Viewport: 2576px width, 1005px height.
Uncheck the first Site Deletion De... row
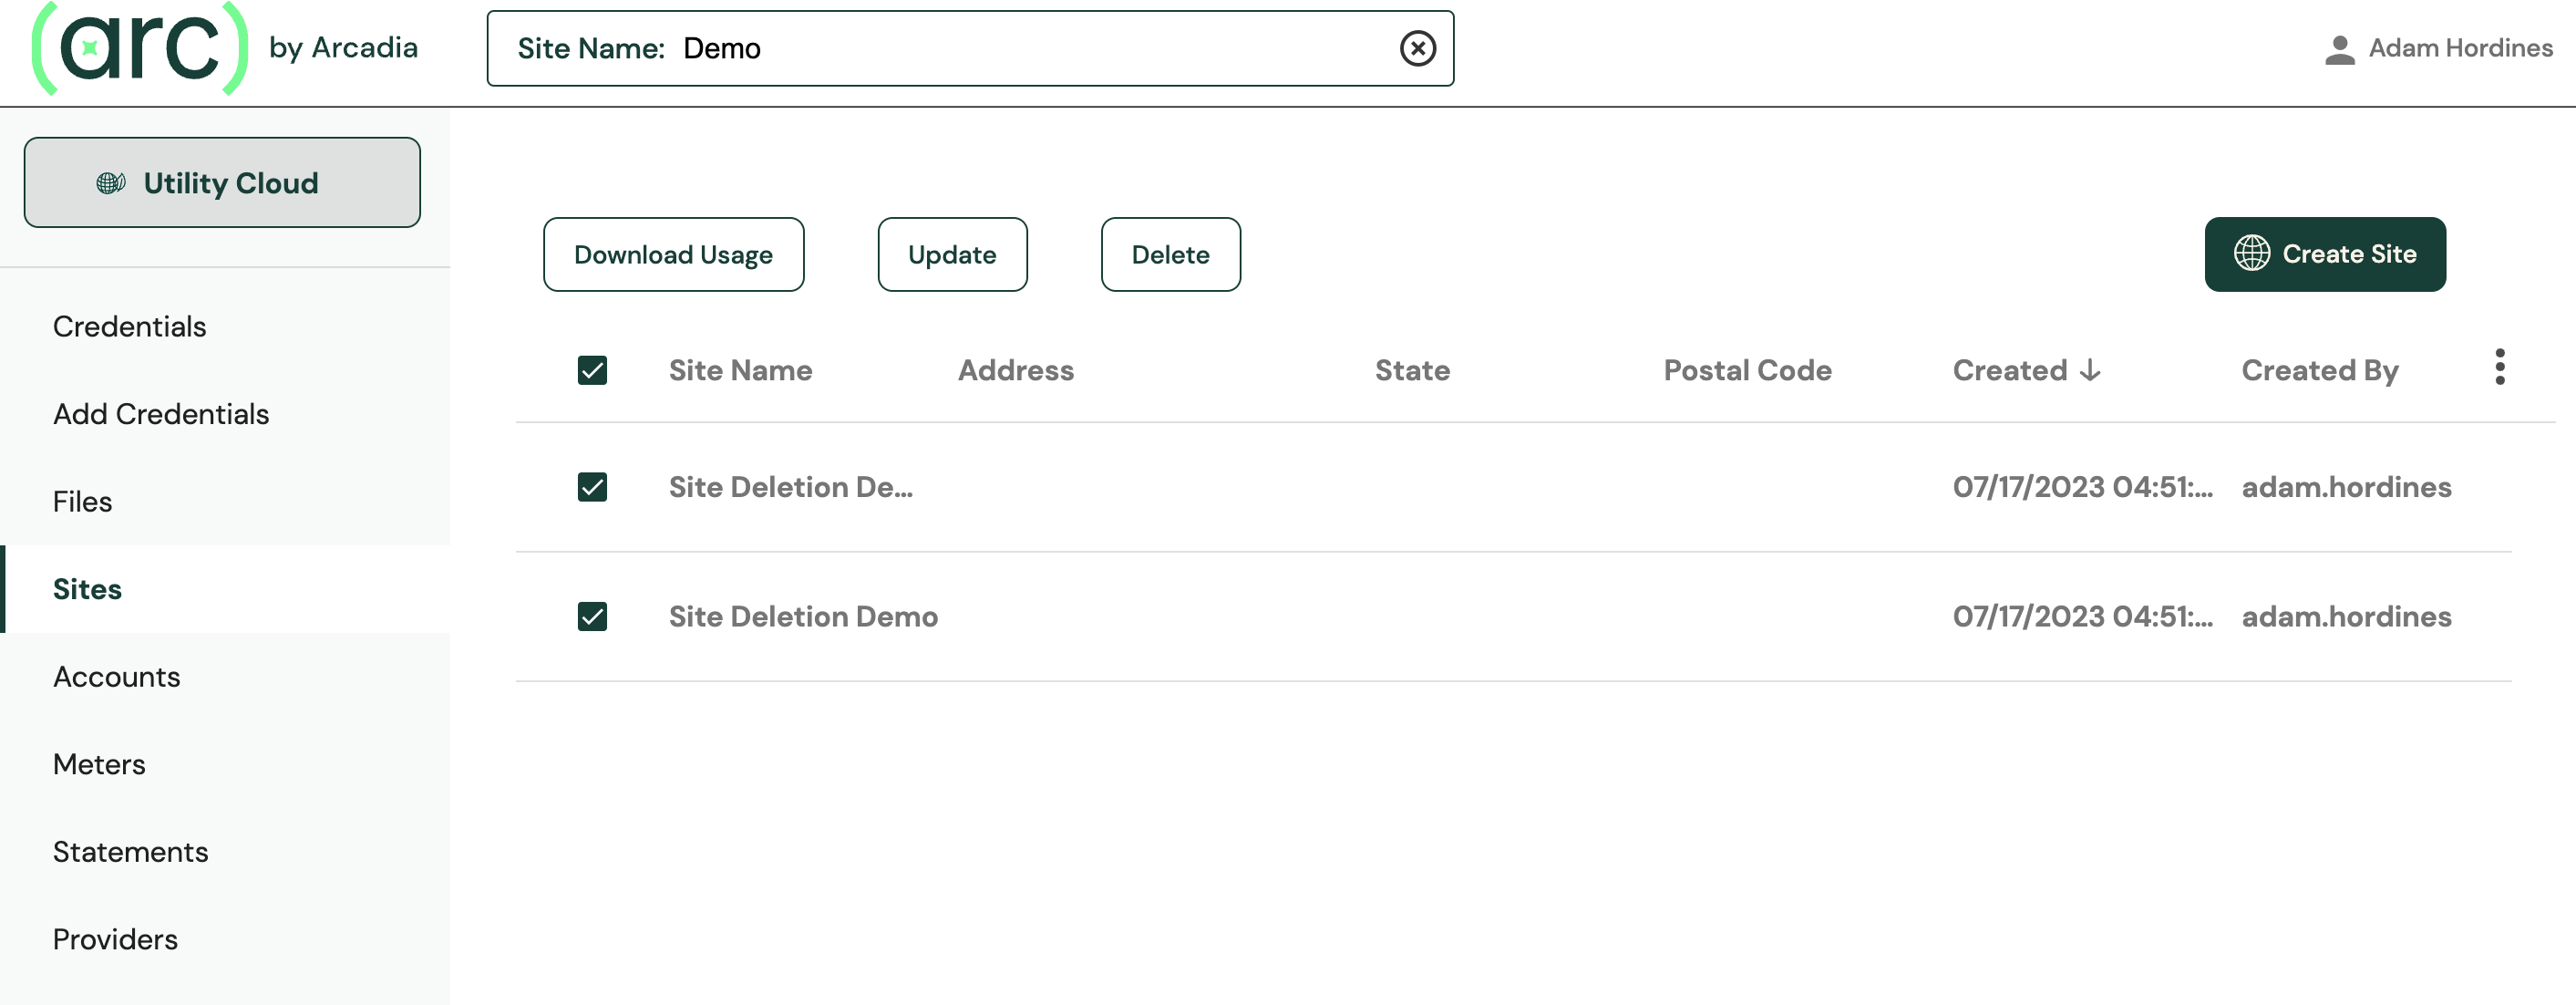pyautogui.click(x=592, y=487)
